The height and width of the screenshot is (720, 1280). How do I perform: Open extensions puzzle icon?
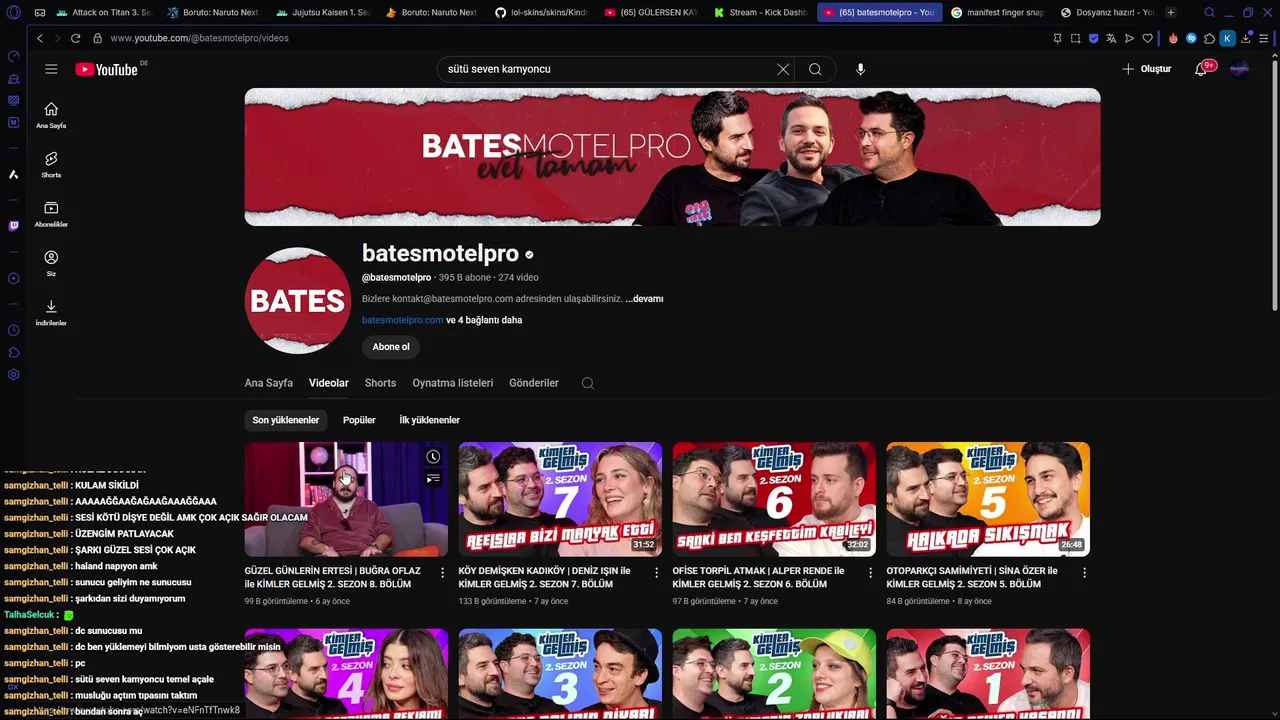(1209, 38)
